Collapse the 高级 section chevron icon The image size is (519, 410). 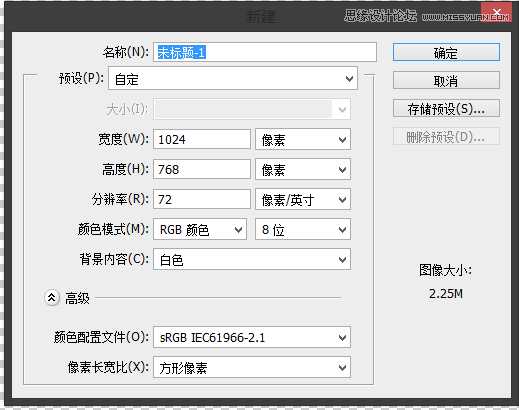(52, 297)
